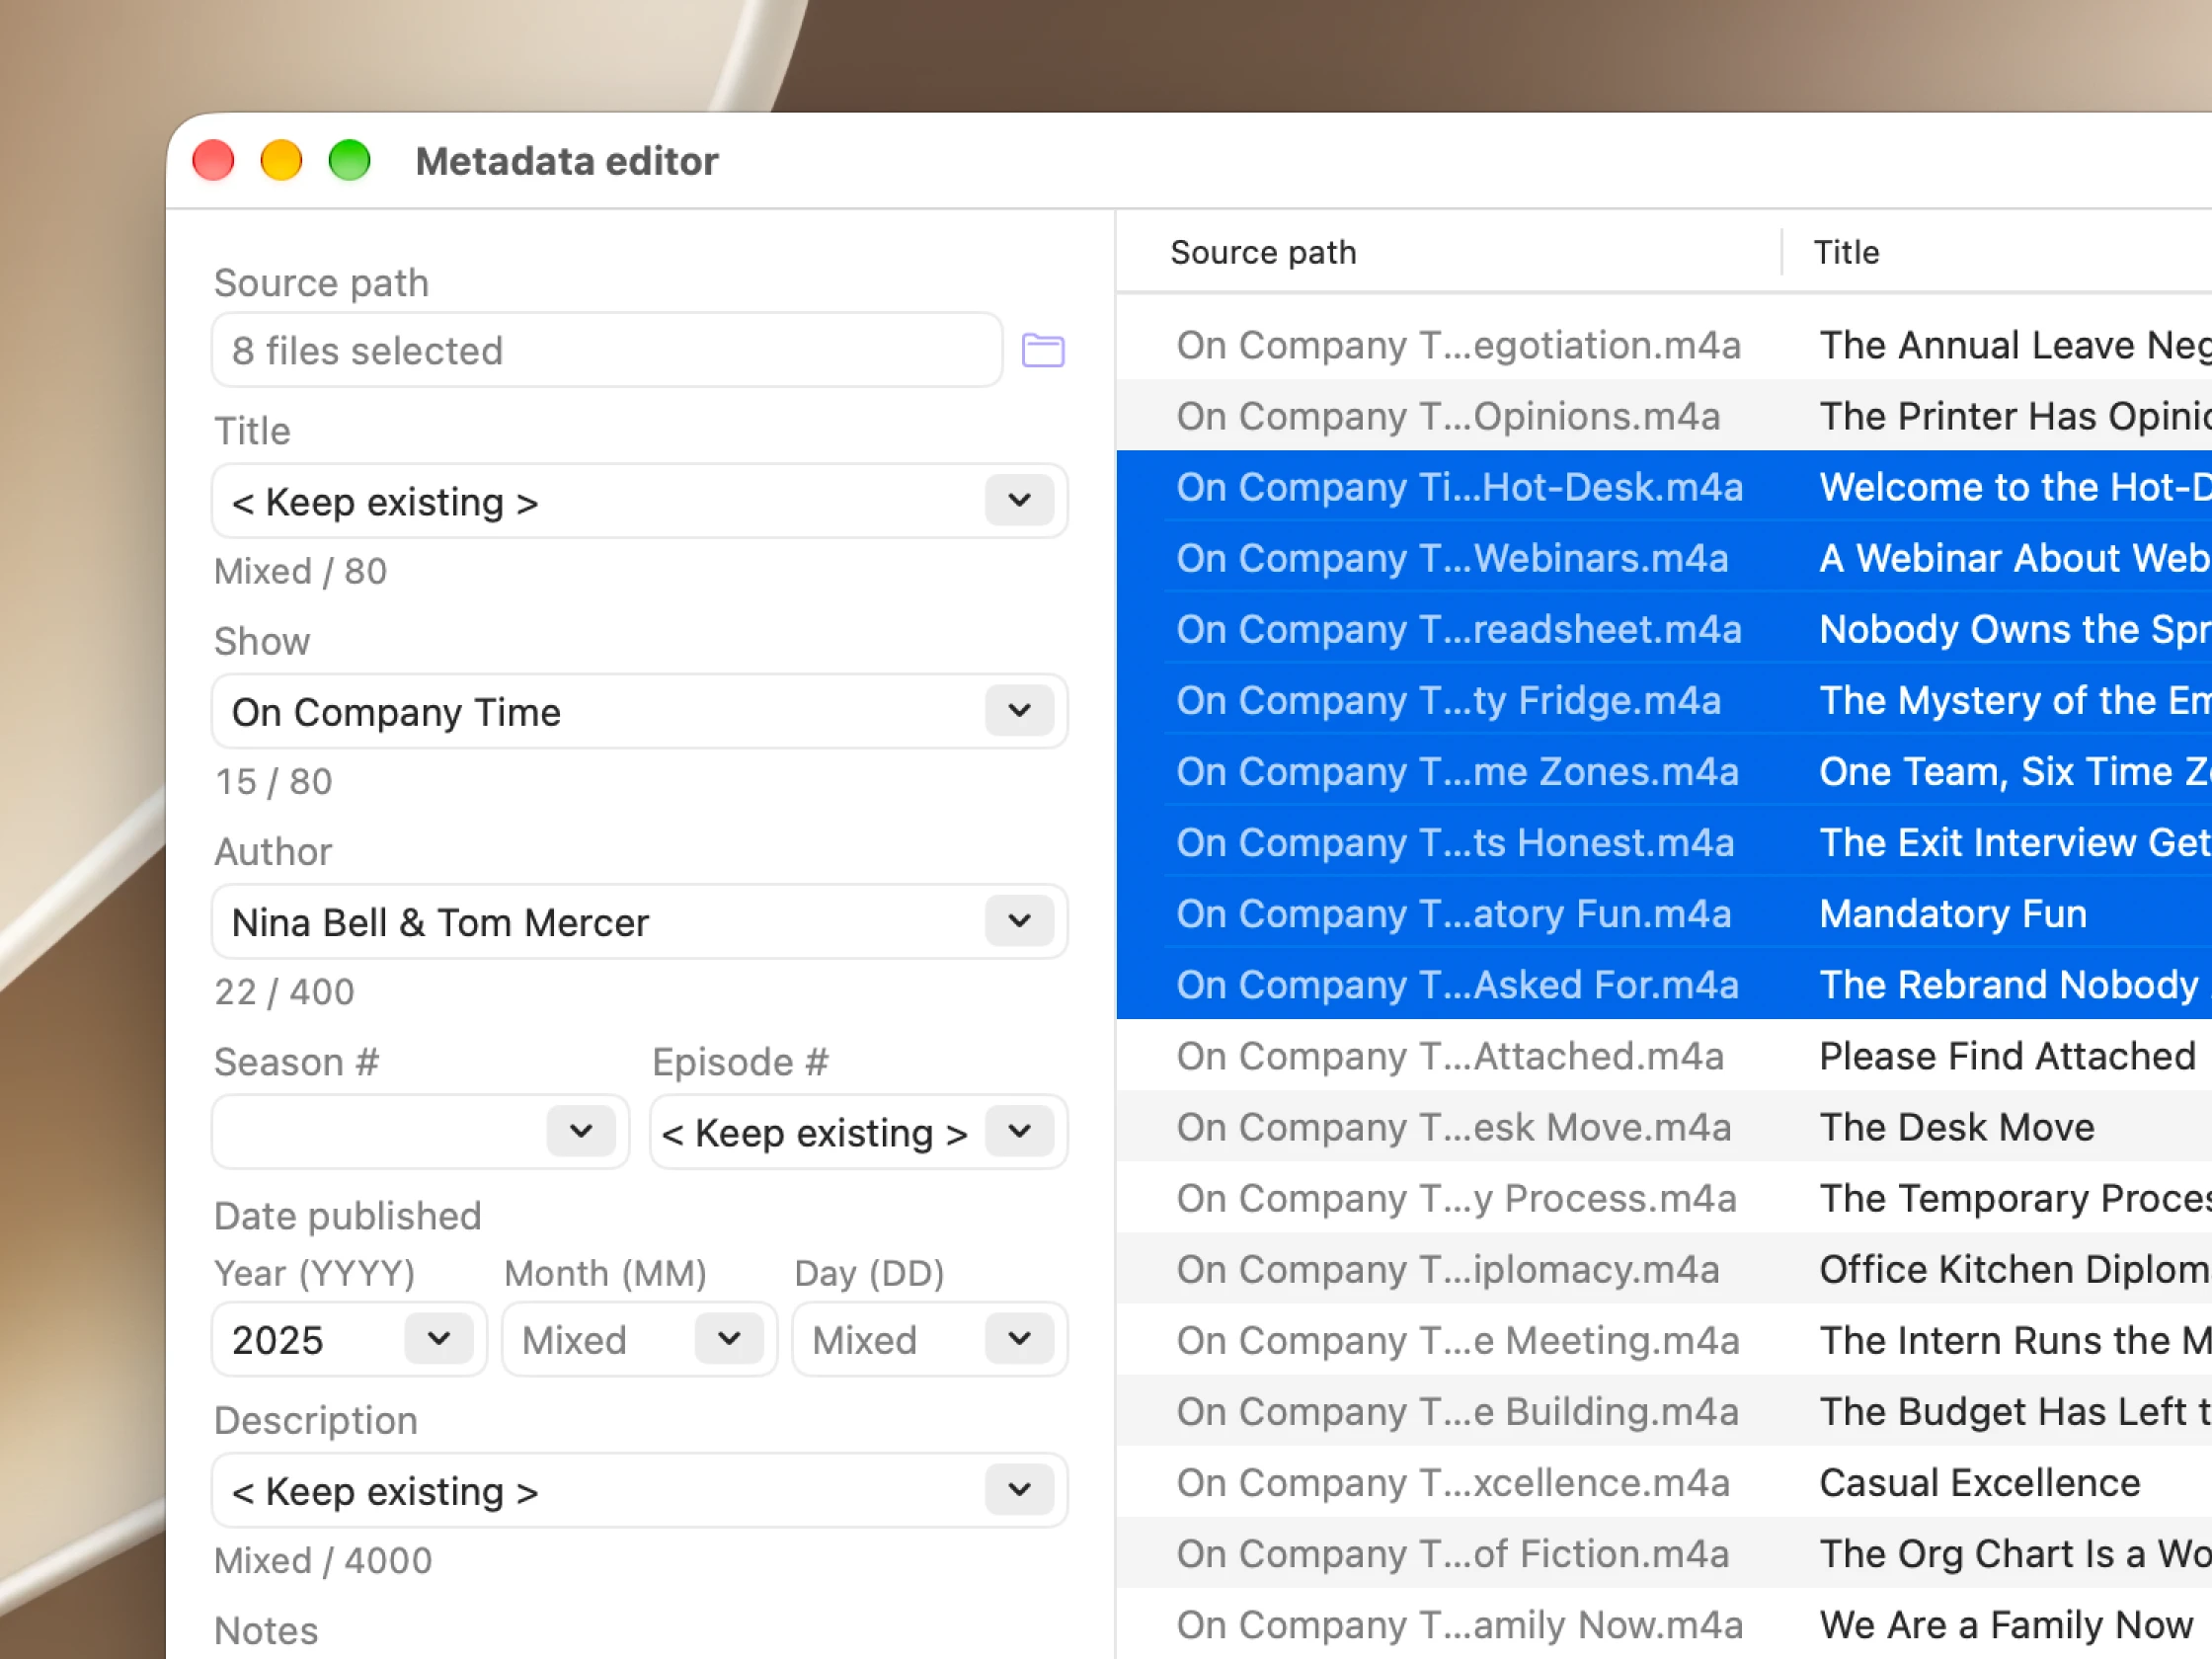Expand the Month (MM) dropdown
This screenshot has height=1659, width=2212.
click(x=729, y=1339)
